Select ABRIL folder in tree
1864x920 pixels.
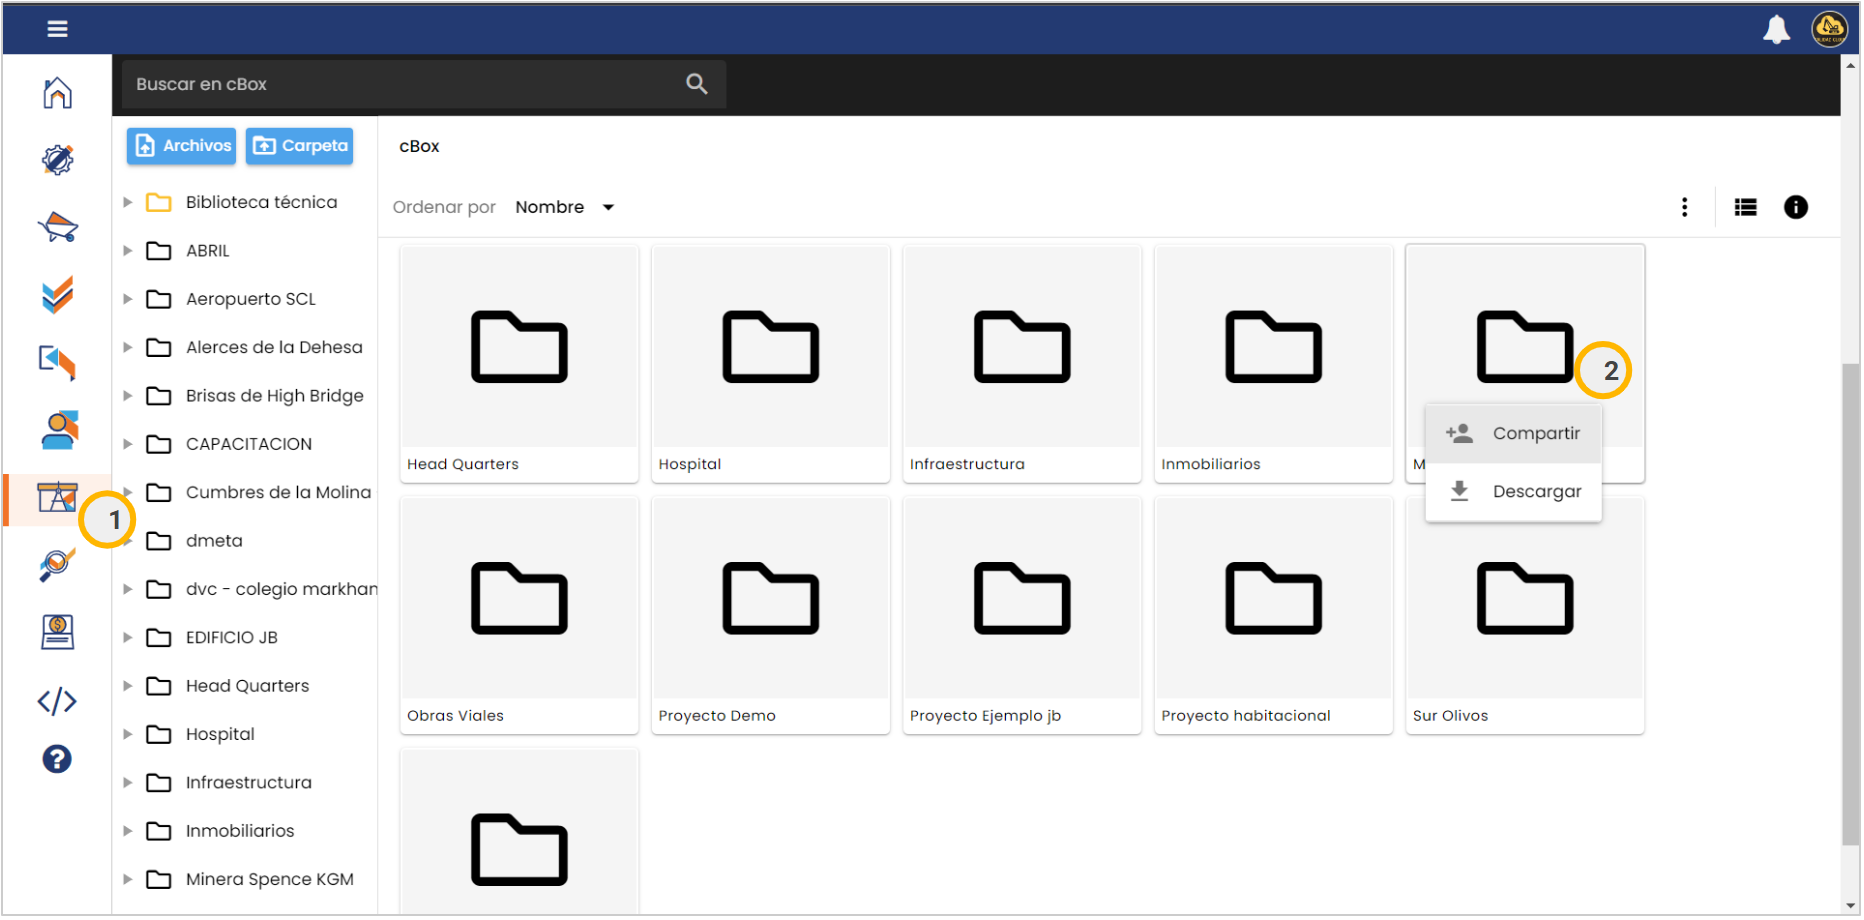[188, 251]
